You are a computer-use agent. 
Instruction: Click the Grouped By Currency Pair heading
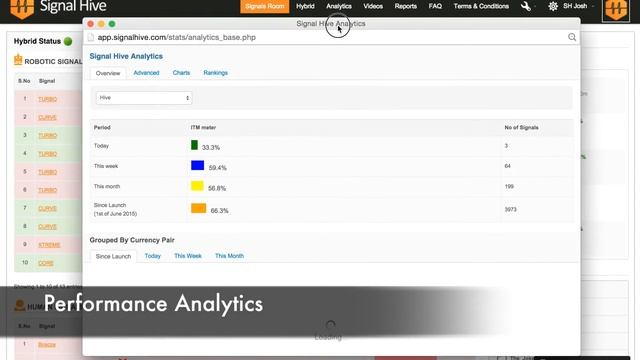(132, 240)
